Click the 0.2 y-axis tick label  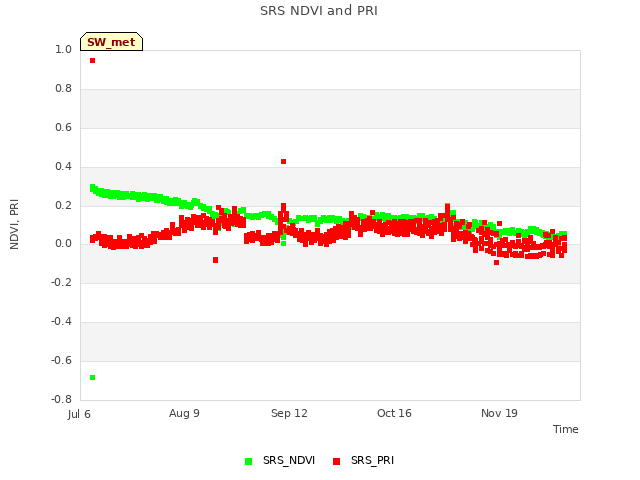tap(63, 205)
